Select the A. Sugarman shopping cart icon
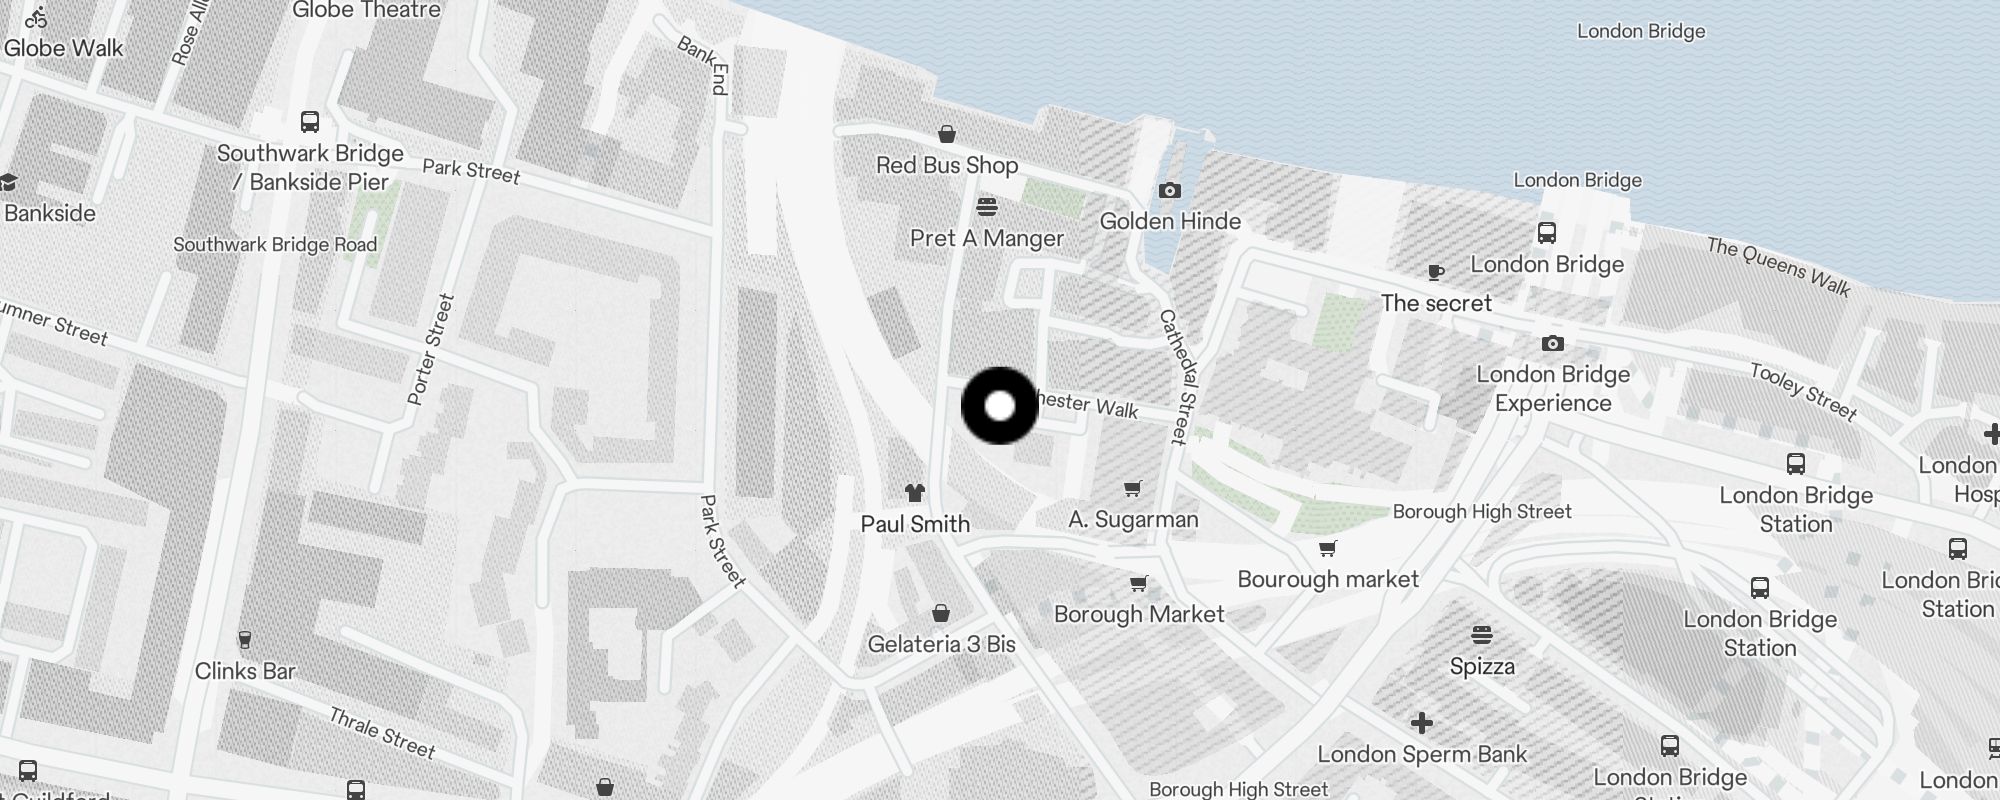 (x=1132, y=489)
